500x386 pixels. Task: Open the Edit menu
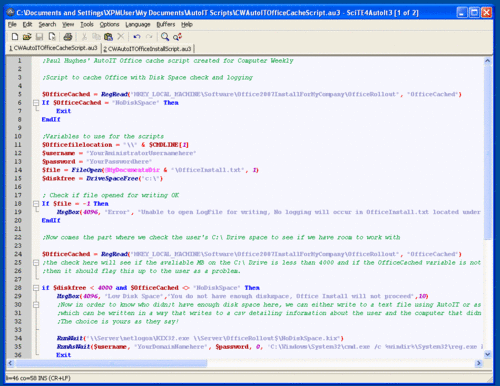[27, 24]
